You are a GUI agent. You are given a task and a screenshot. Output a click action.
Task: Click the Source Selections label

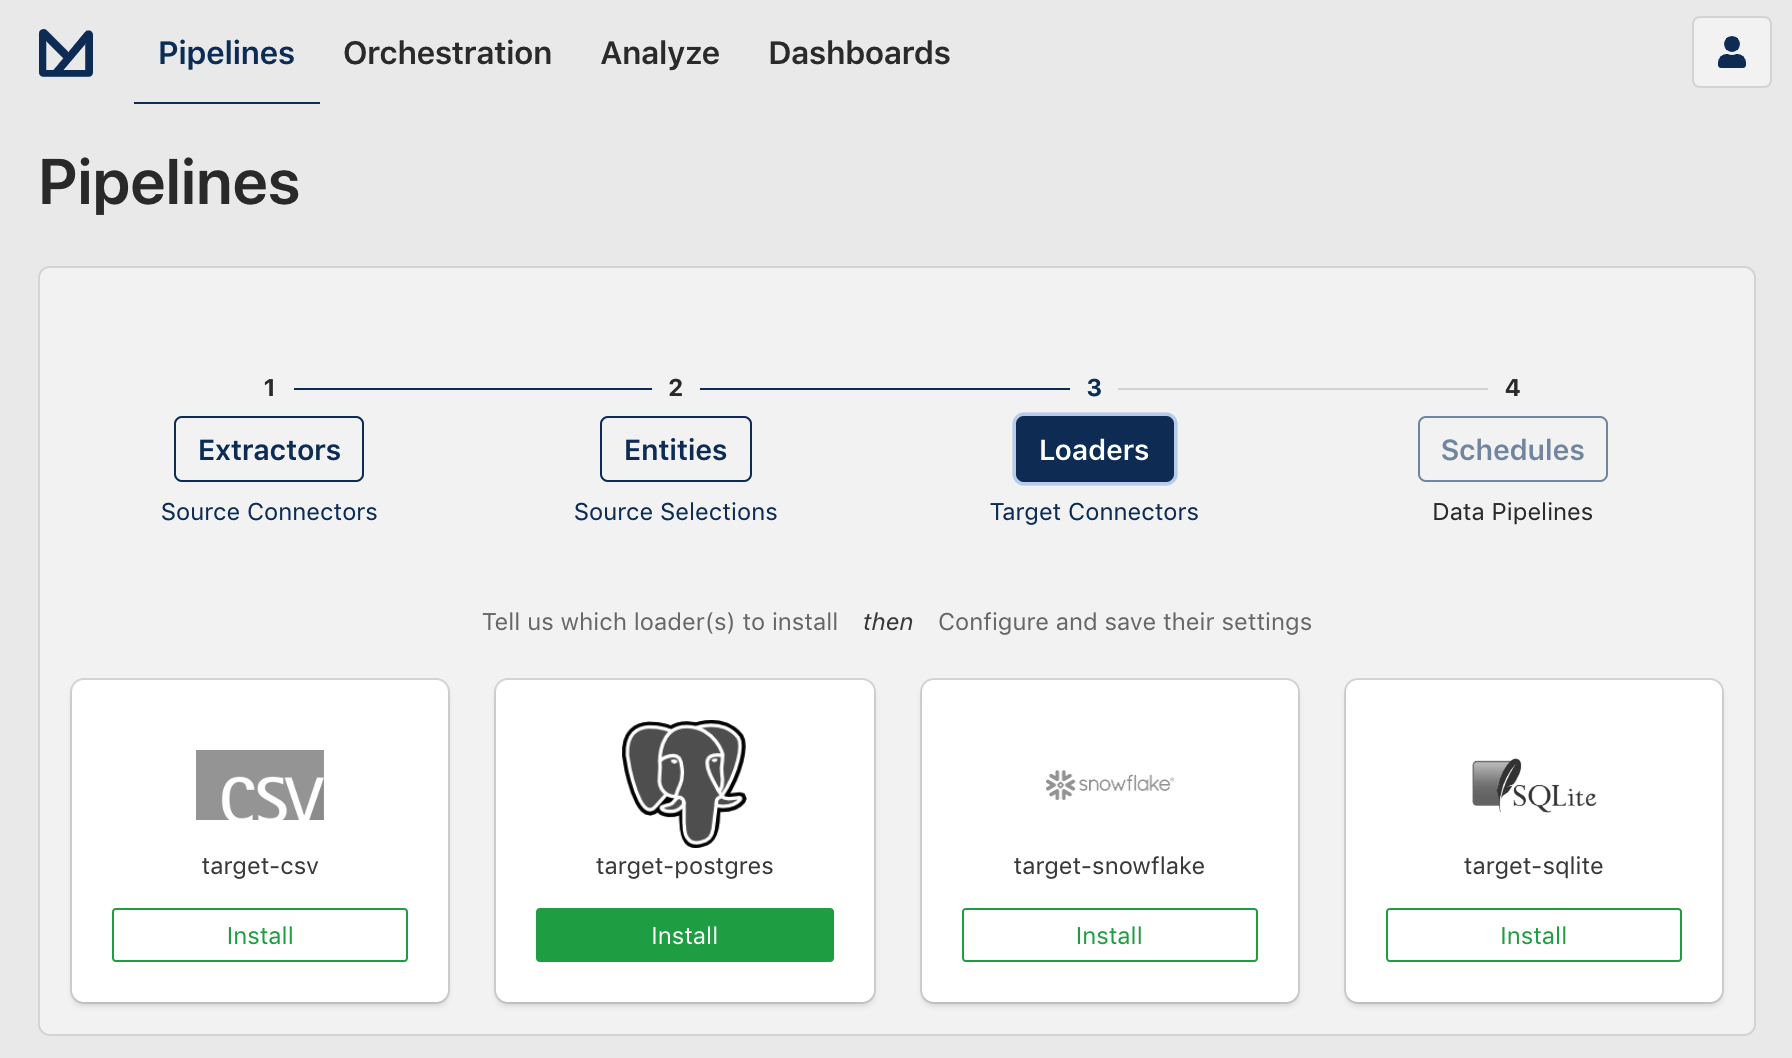676,512
